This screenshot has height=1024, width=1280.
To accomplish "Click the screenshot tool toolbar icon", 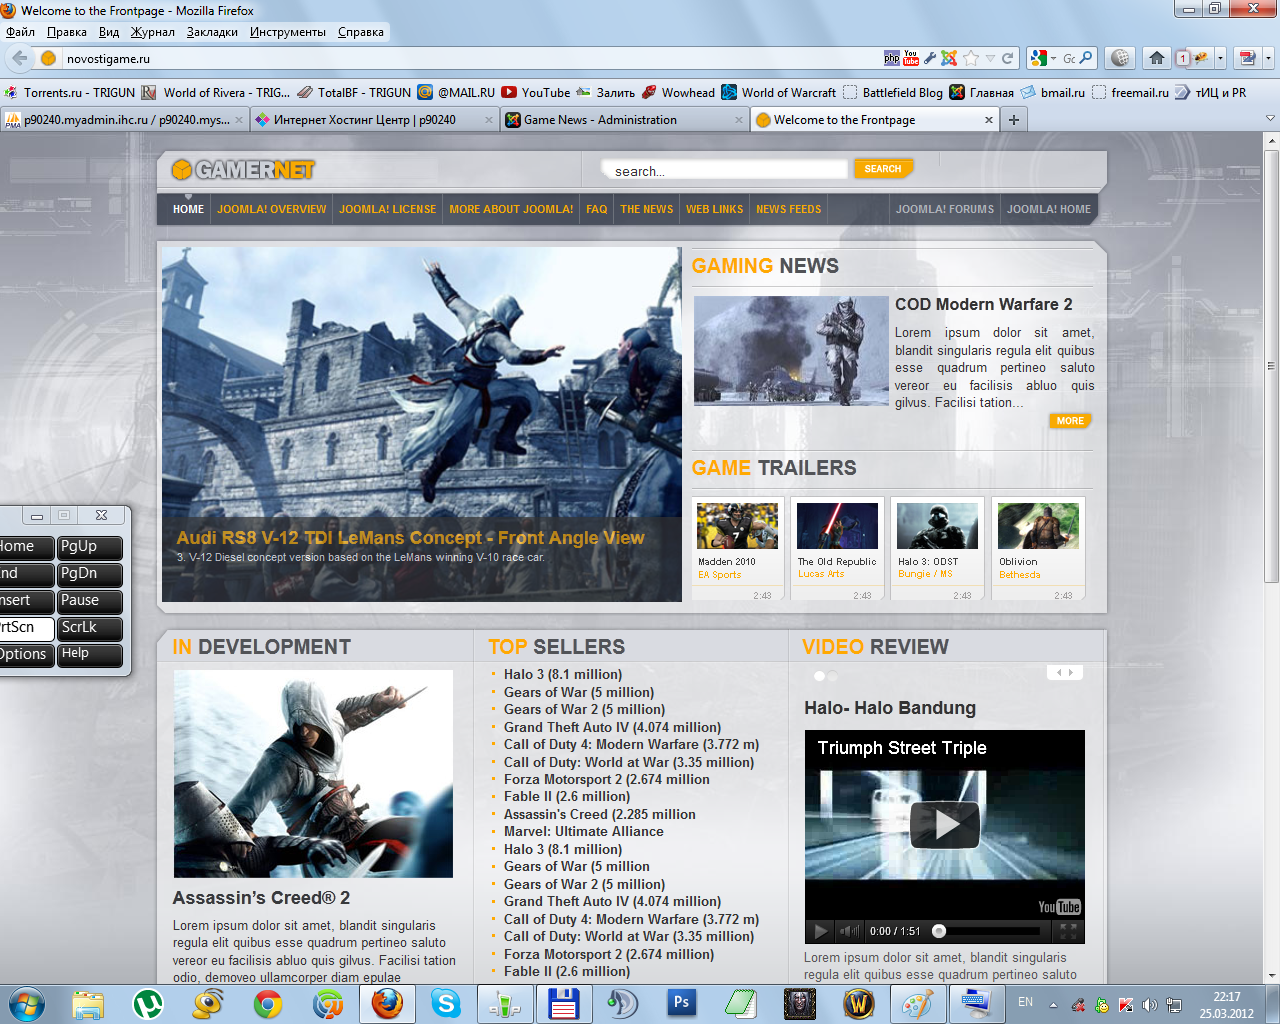I will tap(1247, 58).
